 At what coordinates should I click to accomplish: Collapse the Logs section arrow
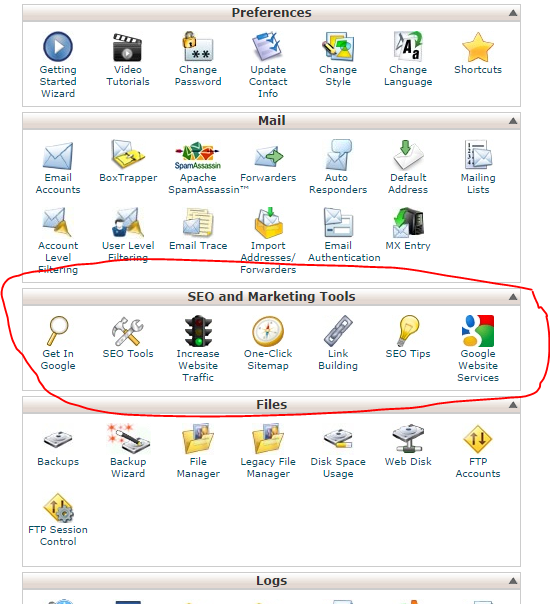point(513,581)
